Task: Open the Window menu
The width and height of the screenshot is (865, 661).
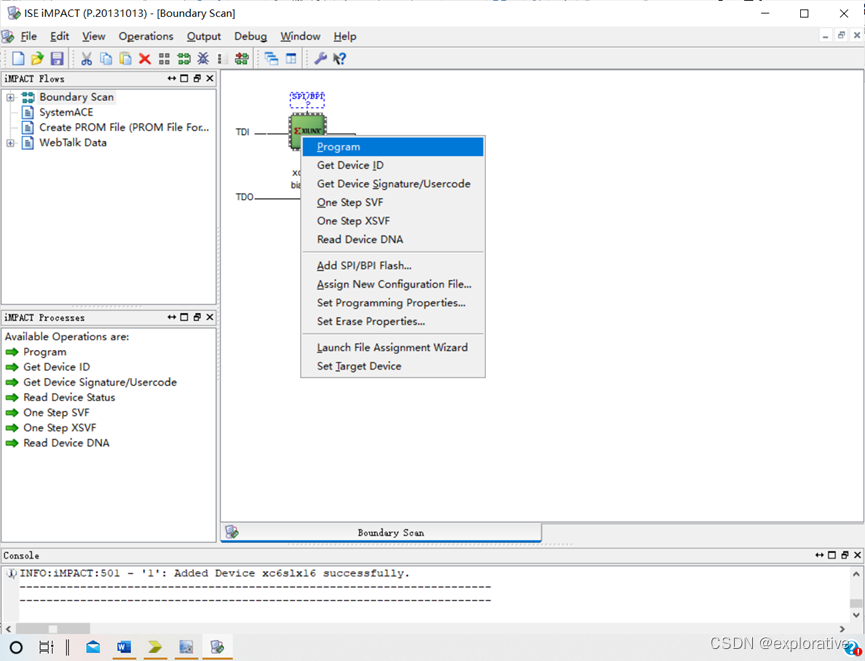Action: tap(300, 36)
